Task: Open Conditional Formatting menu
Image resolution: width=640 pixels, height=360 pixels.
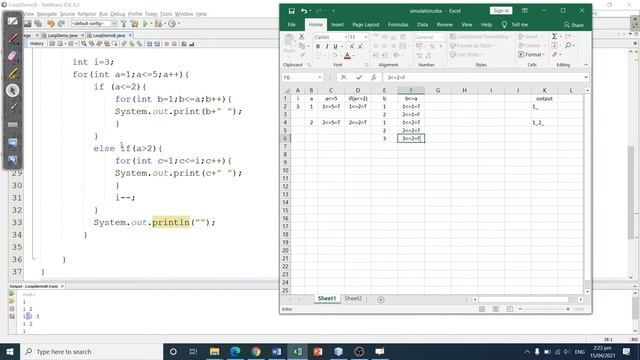Action: (x=480, y=37)
